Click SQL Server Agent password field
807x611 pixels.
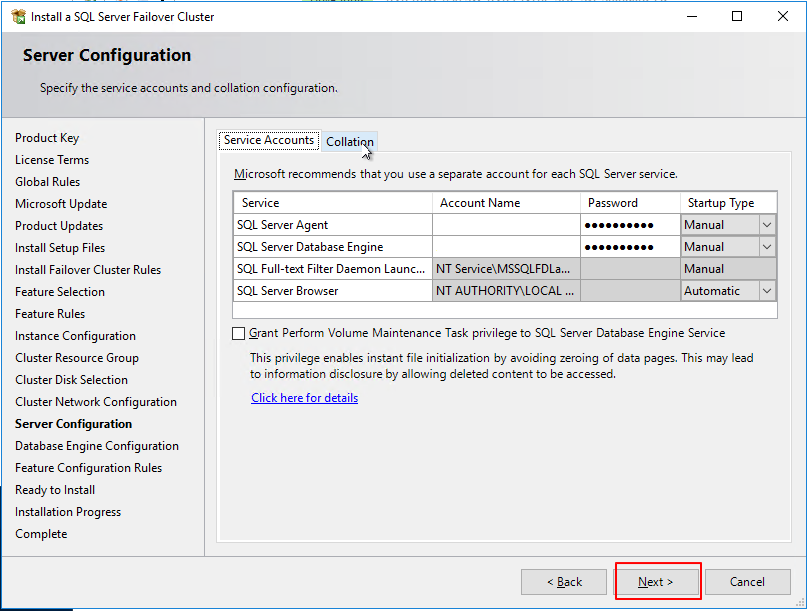[630, 225]
